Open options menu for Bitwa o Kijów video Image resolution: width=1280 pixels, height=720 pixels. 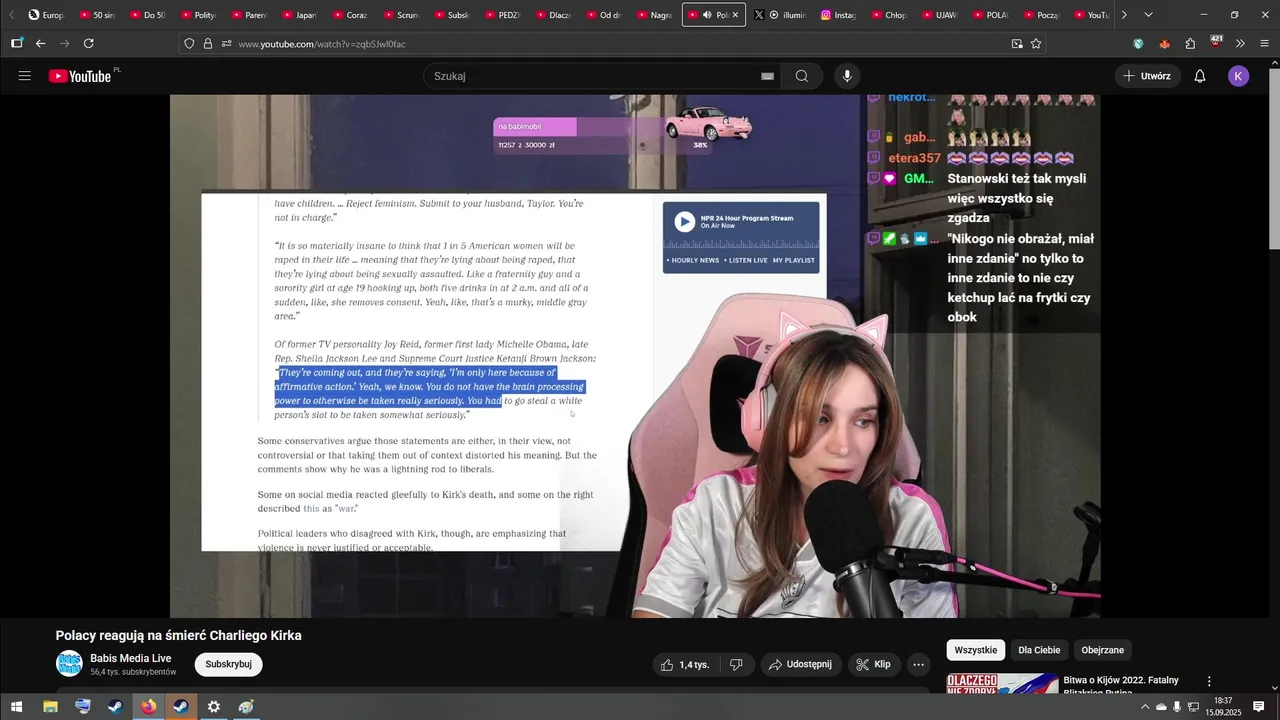click(1208, 681)
